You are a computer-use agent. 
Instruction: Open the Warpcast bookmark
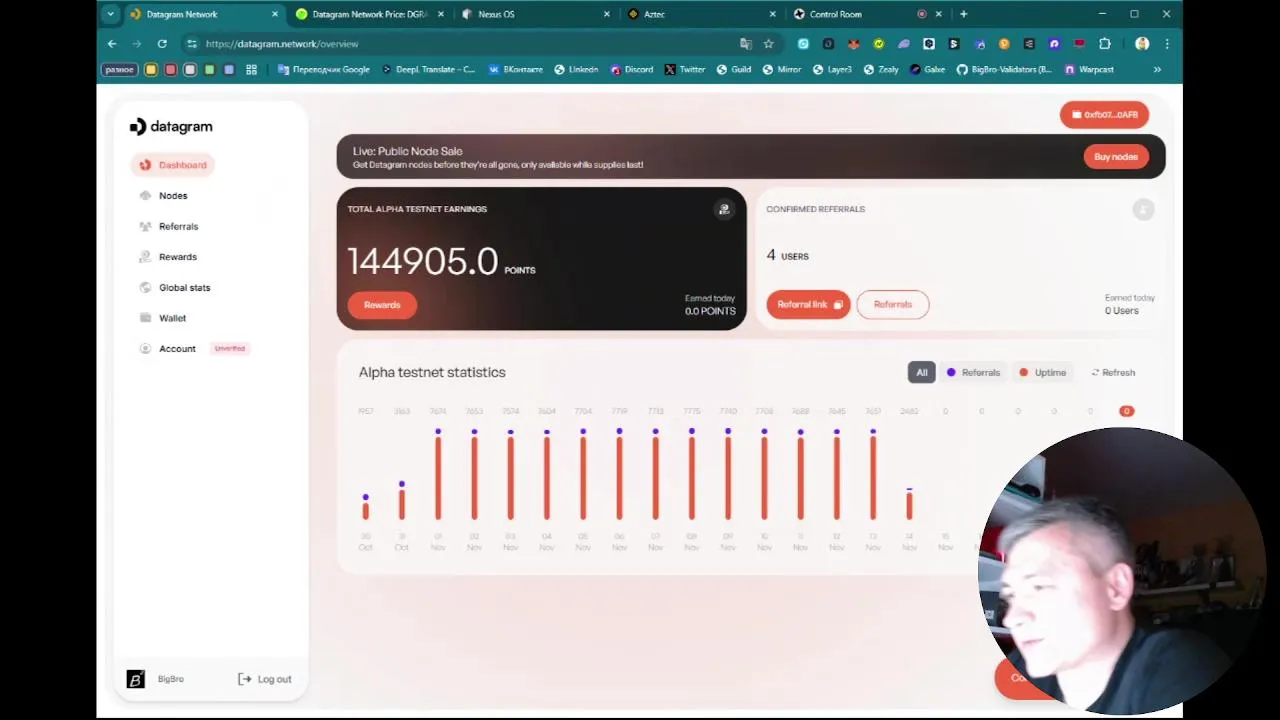[1089, 70]
